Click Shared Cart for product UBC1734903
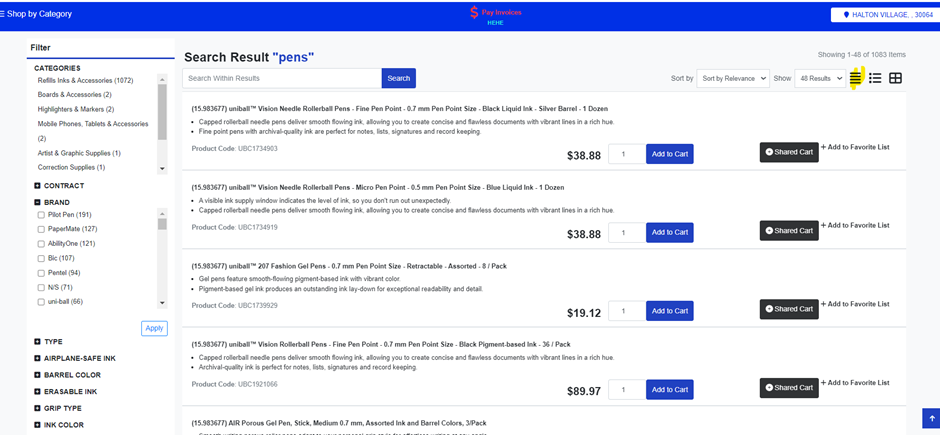Viewport: 940px width, 435px height. pyautogui.click(x=789, y=152)
